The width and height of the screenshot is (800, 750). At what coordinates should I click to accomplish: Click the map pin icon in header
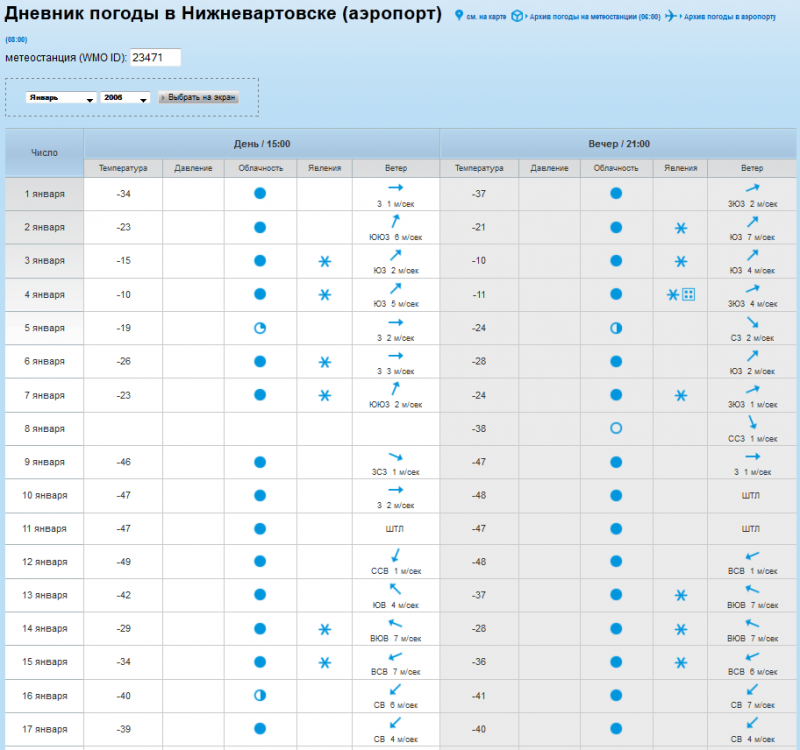[x=458, y=16]
